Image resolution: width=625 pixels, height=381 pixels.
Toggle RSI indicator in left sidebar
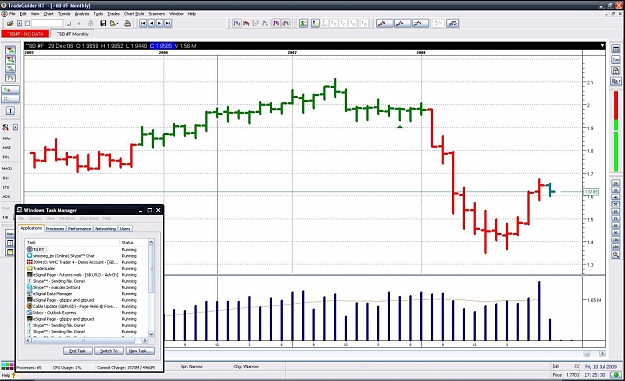(6, 178)
